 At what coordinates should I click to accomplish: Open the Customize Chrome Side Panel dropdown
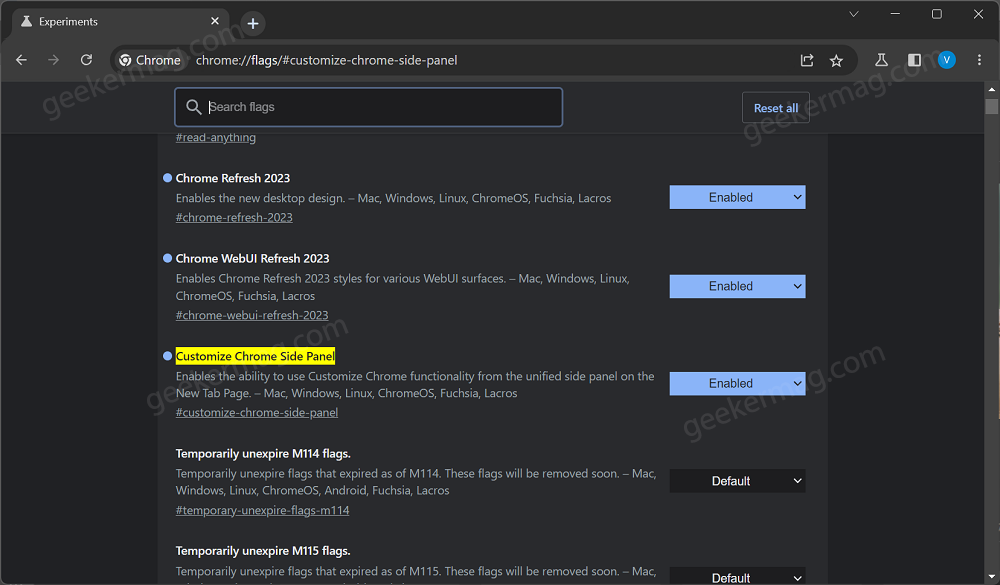tap(737, 383)
